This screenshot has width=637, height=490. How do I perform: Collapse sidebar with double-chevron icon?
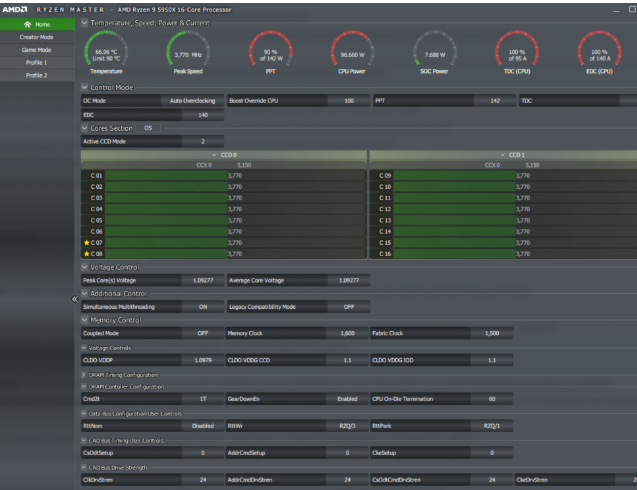pos(74,299)
